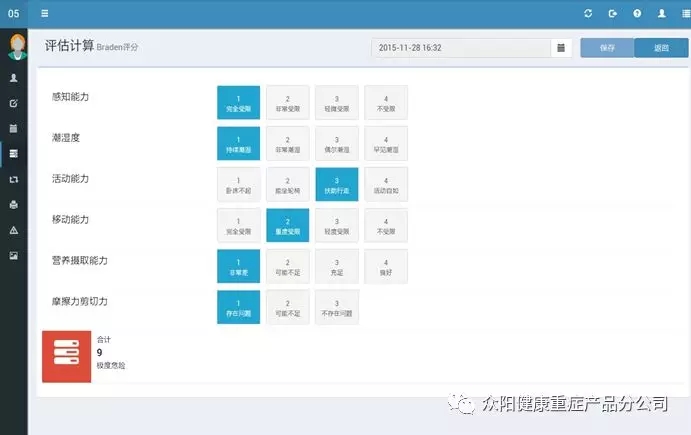Image resolution: width=691 pixels, height=435 pixels.
Task: Select score 4 活动自如 for 活动能力
Action: click(385, 184)
